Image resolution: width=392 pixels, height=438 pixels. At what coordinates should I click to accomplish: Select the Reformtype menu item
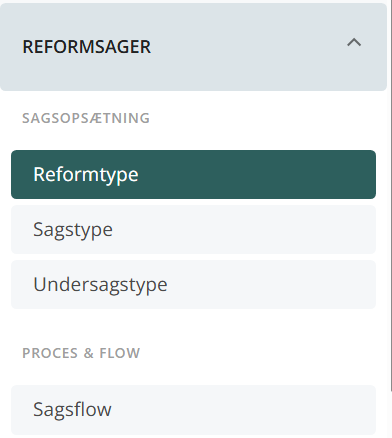(193, 174)
